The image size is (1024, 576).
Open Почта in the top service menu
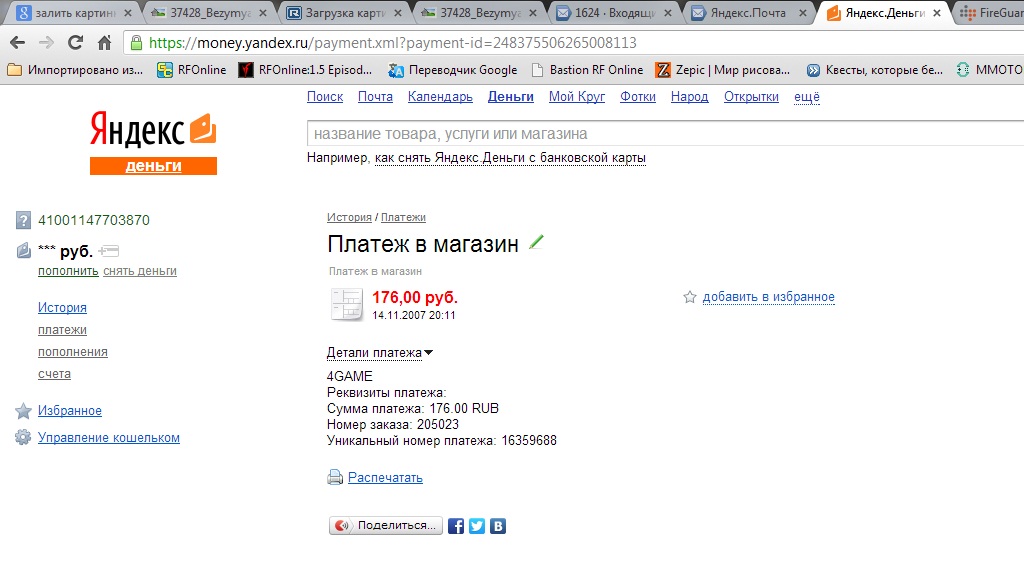coord(375,97)
